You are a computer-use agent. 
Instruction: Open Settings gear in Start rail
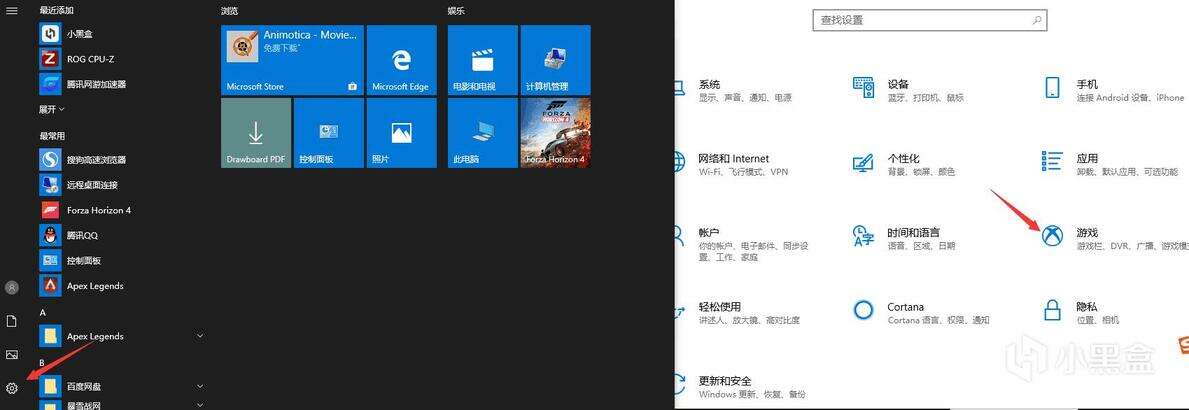[x=11, y=388]
